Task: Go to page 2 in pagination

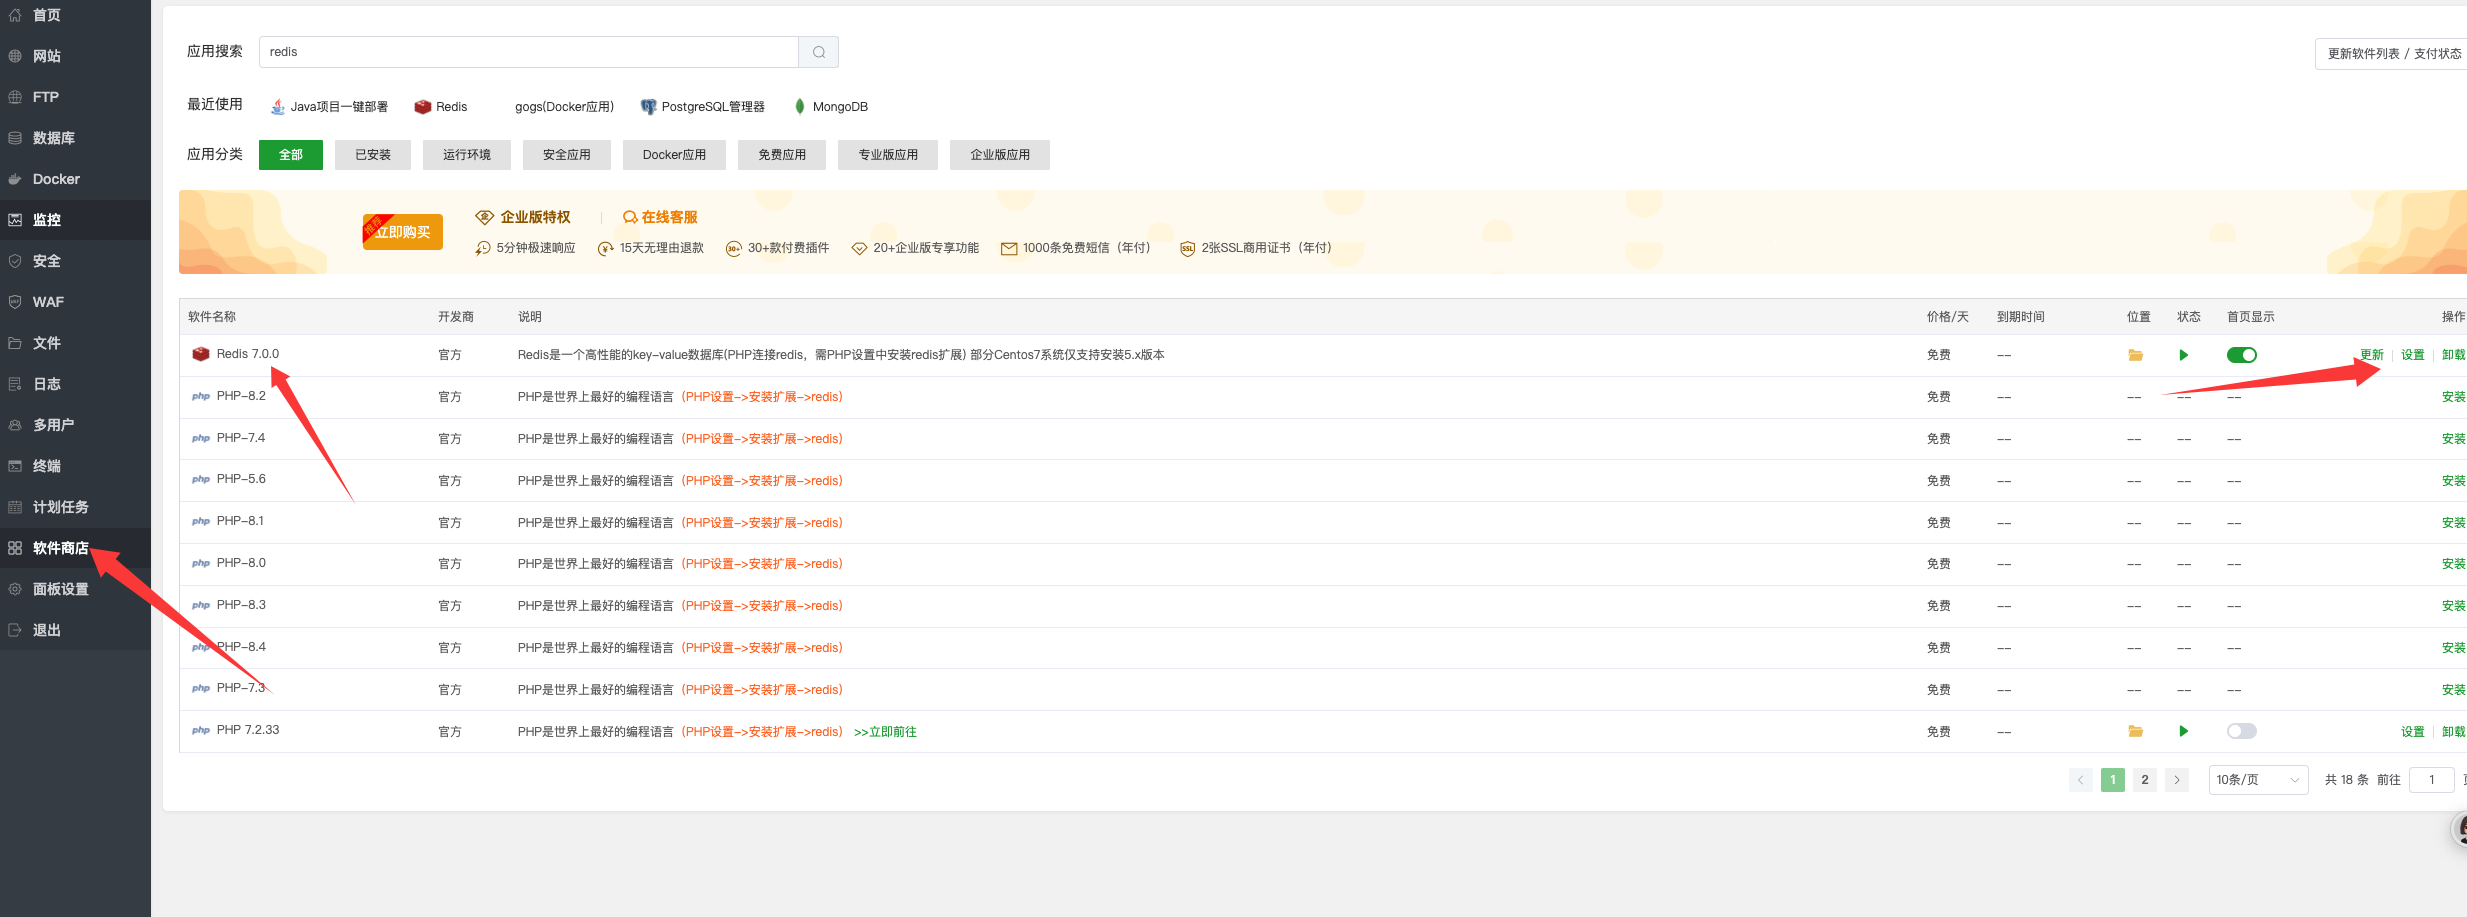Action: 2144,780
